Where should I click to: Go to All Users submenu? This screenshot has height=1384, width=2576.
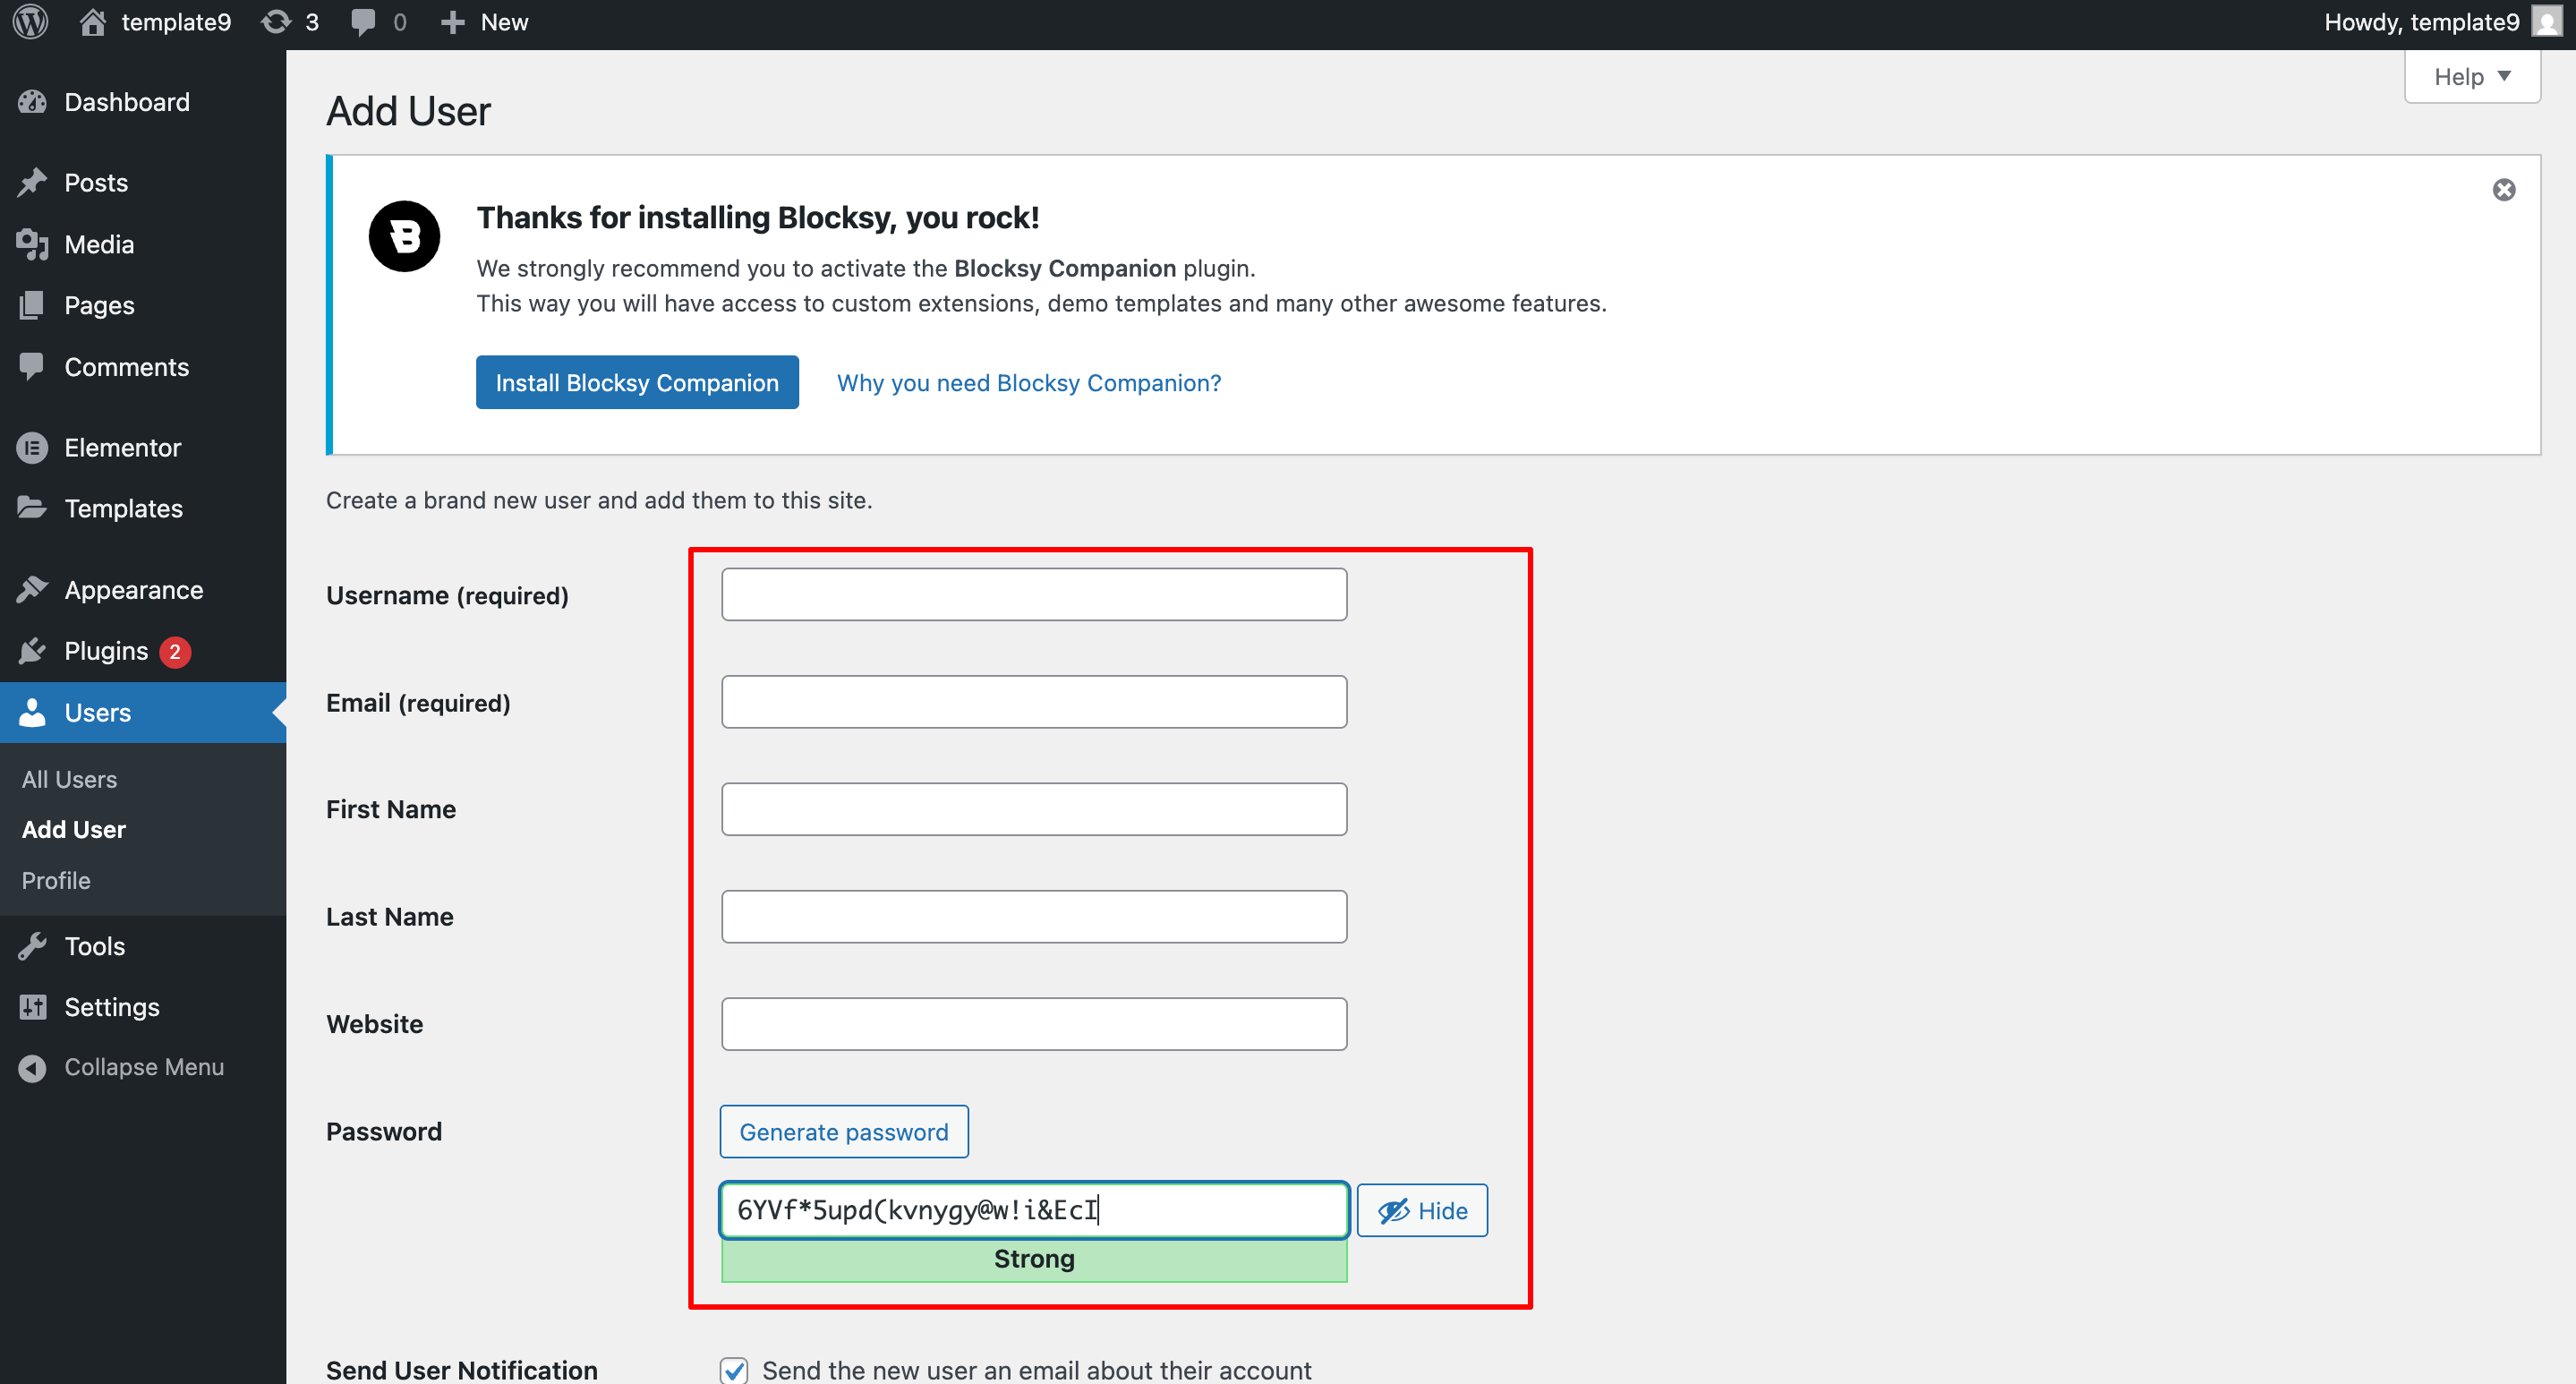point(69,779)
